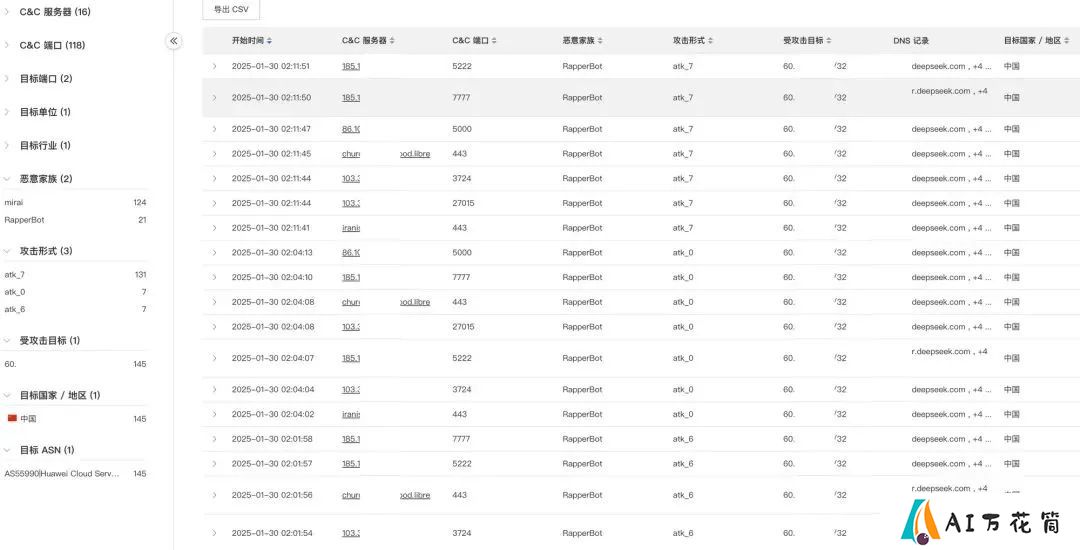Expand row 2025-01-30 02:11:41 details
Viewport: 1080px width, 550px height.
[x=214, y=228]
